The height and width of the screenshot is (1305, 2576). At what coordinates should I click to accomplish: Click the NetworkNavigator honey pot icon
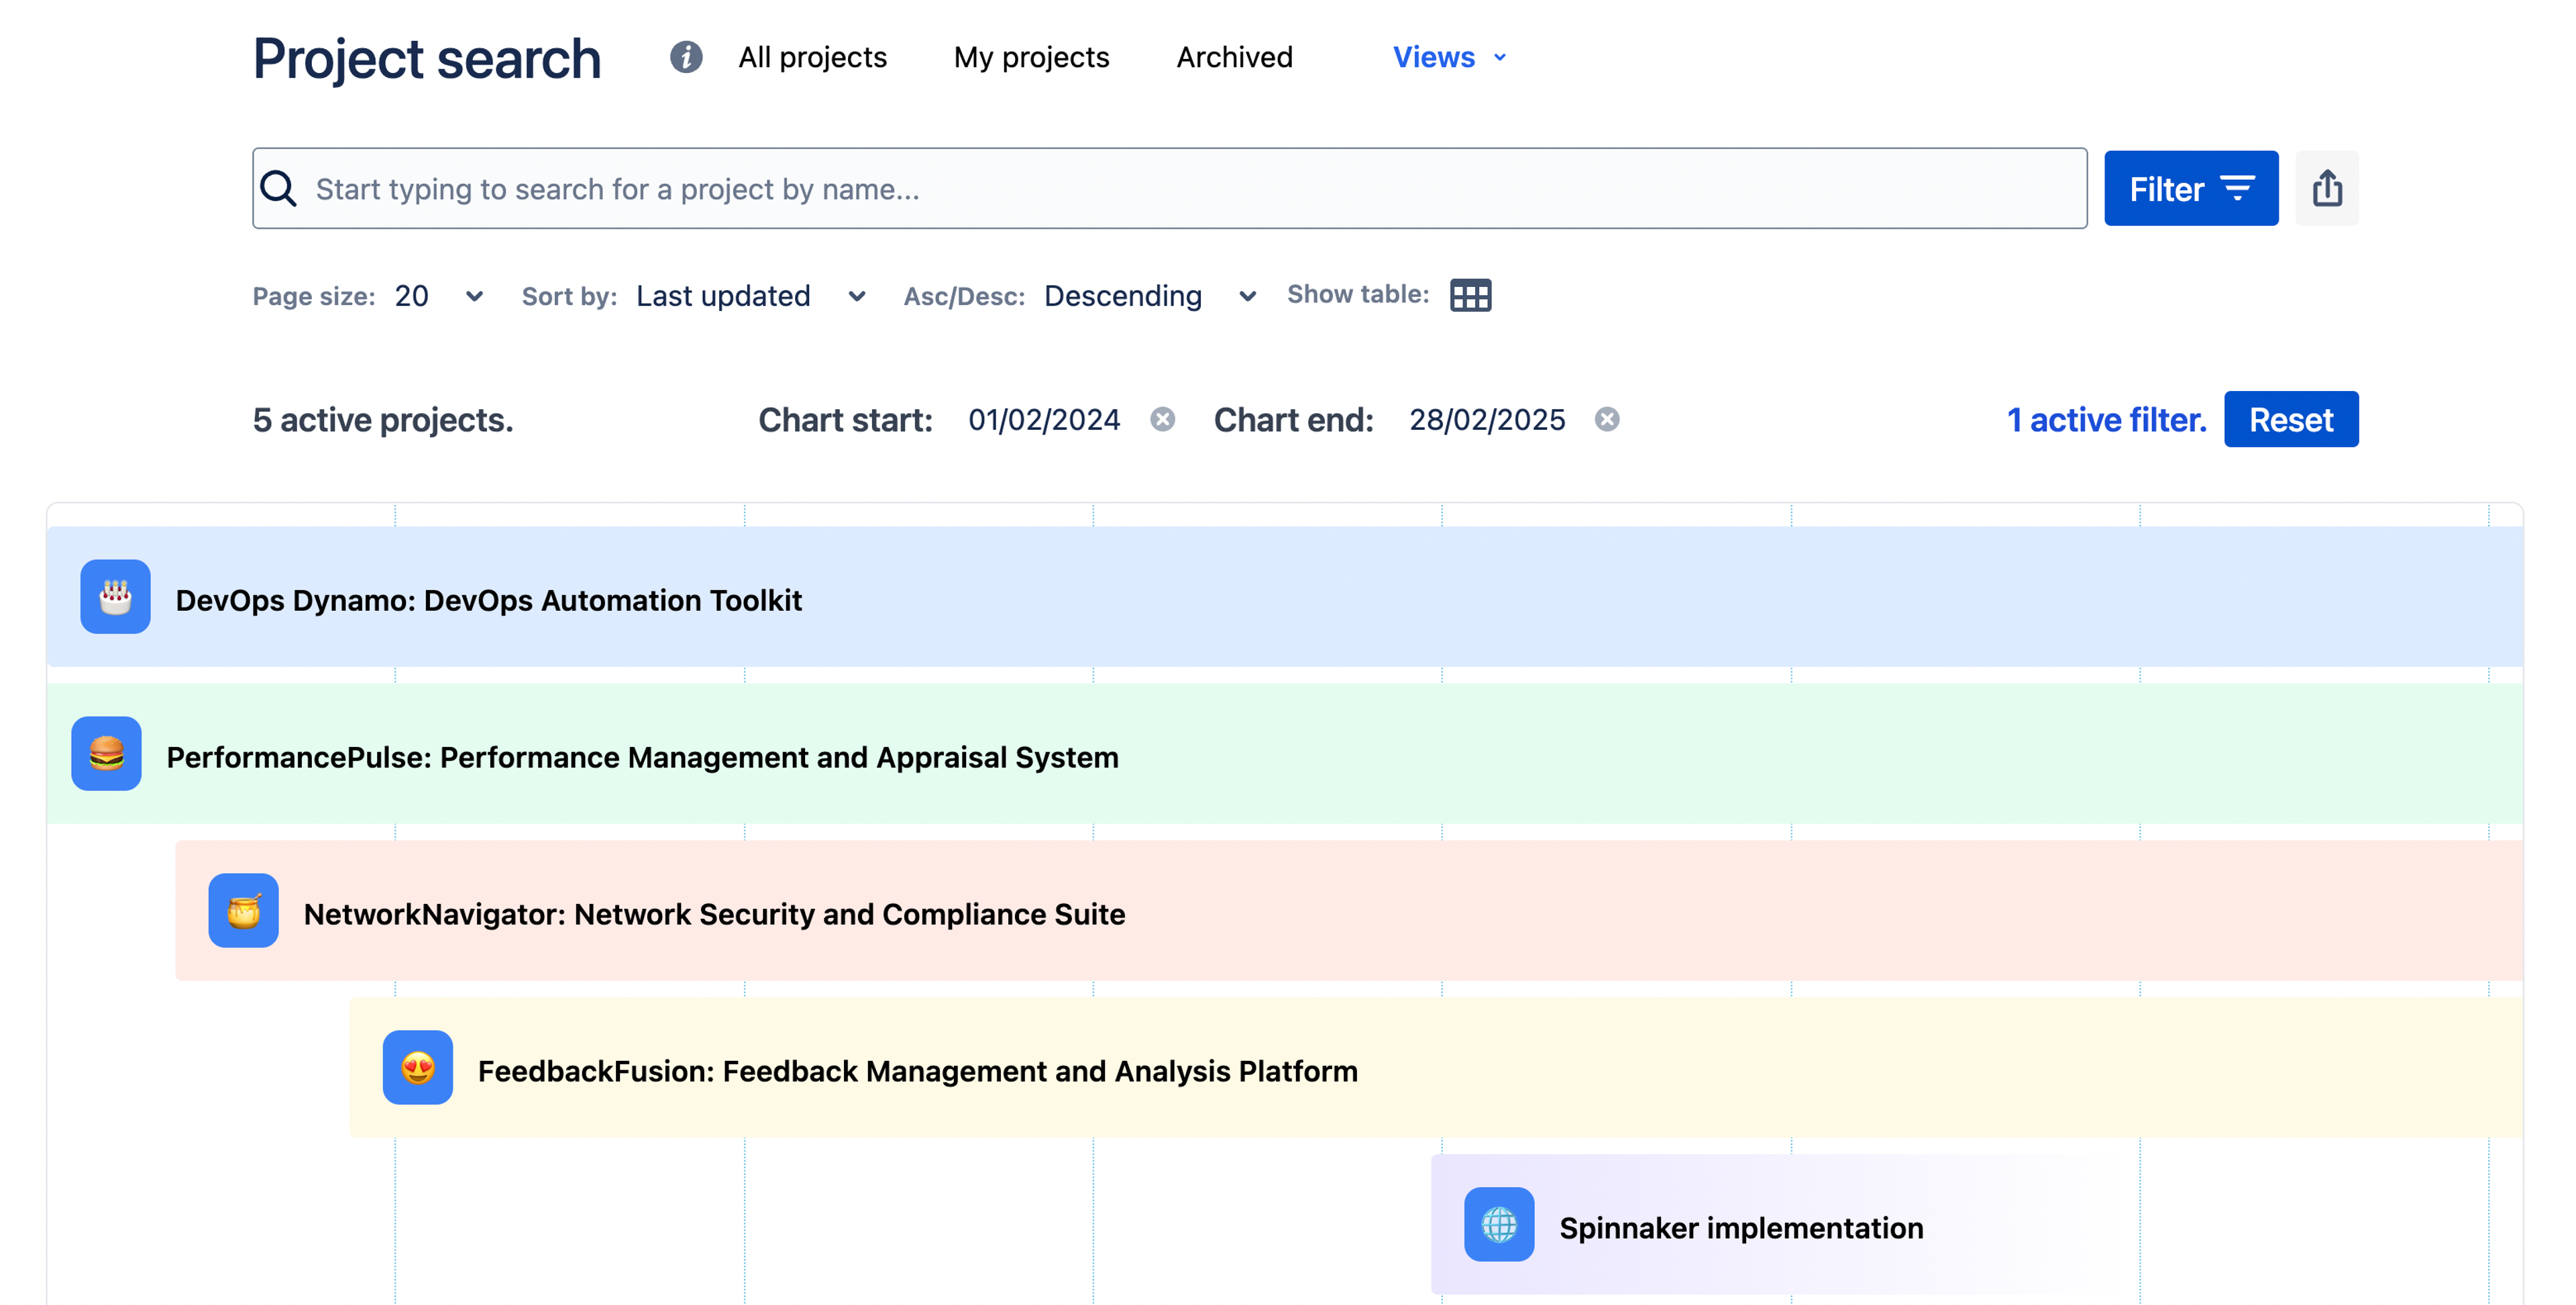[243, 911]
